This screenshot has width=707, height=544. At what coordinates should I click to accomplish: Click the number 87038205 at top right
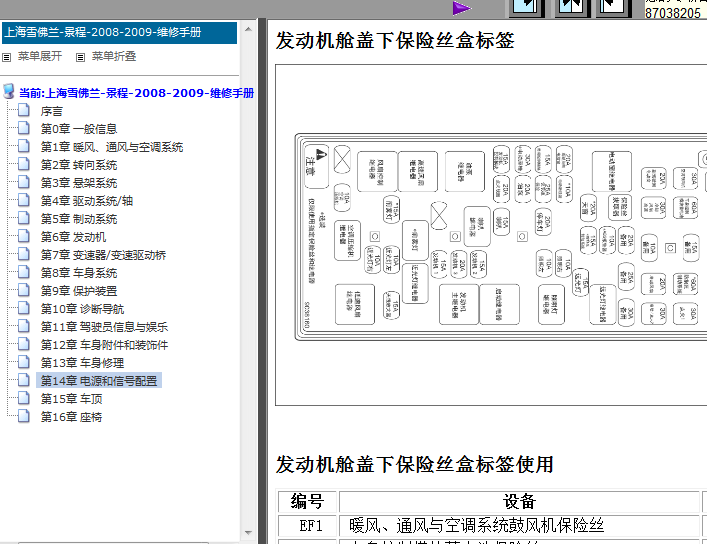click(x=673, y=13)
